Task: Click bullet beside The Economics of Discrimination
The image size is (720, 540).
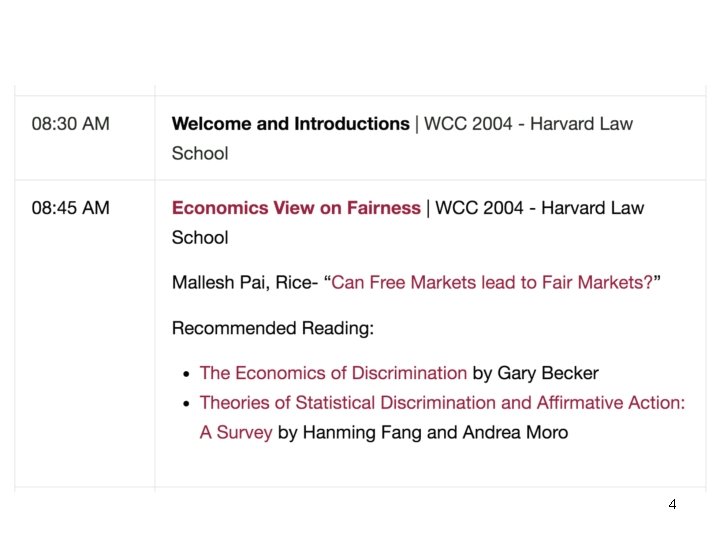Action: pyautogui.click(x=185, y=374)
